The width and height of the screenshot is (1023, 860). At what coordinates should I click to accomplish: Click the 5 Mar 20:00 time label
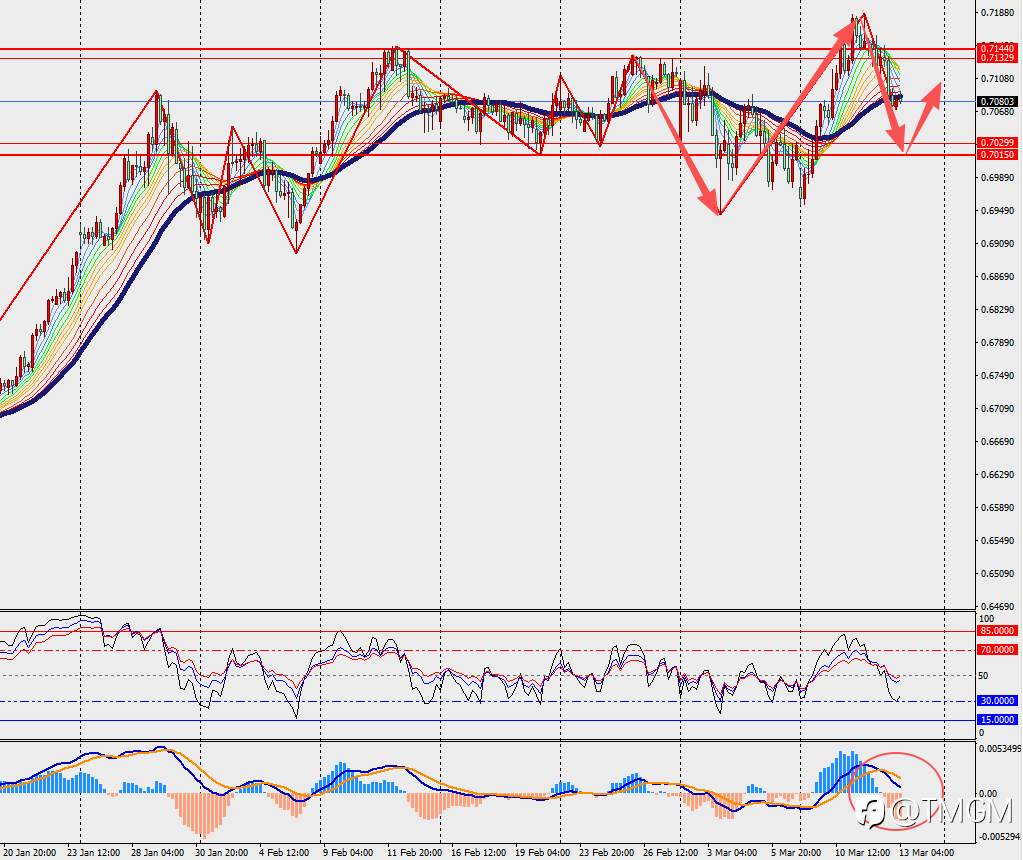[796, 853]
